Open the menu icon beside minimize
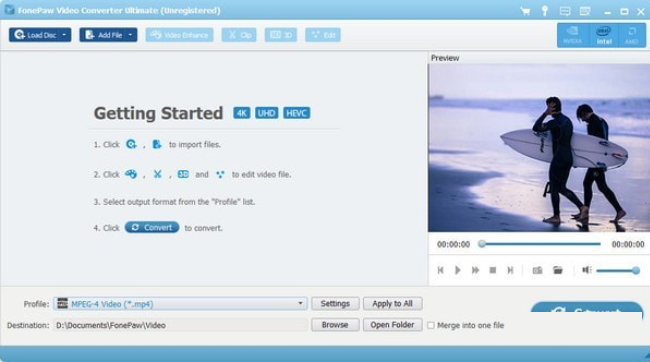 585,11
